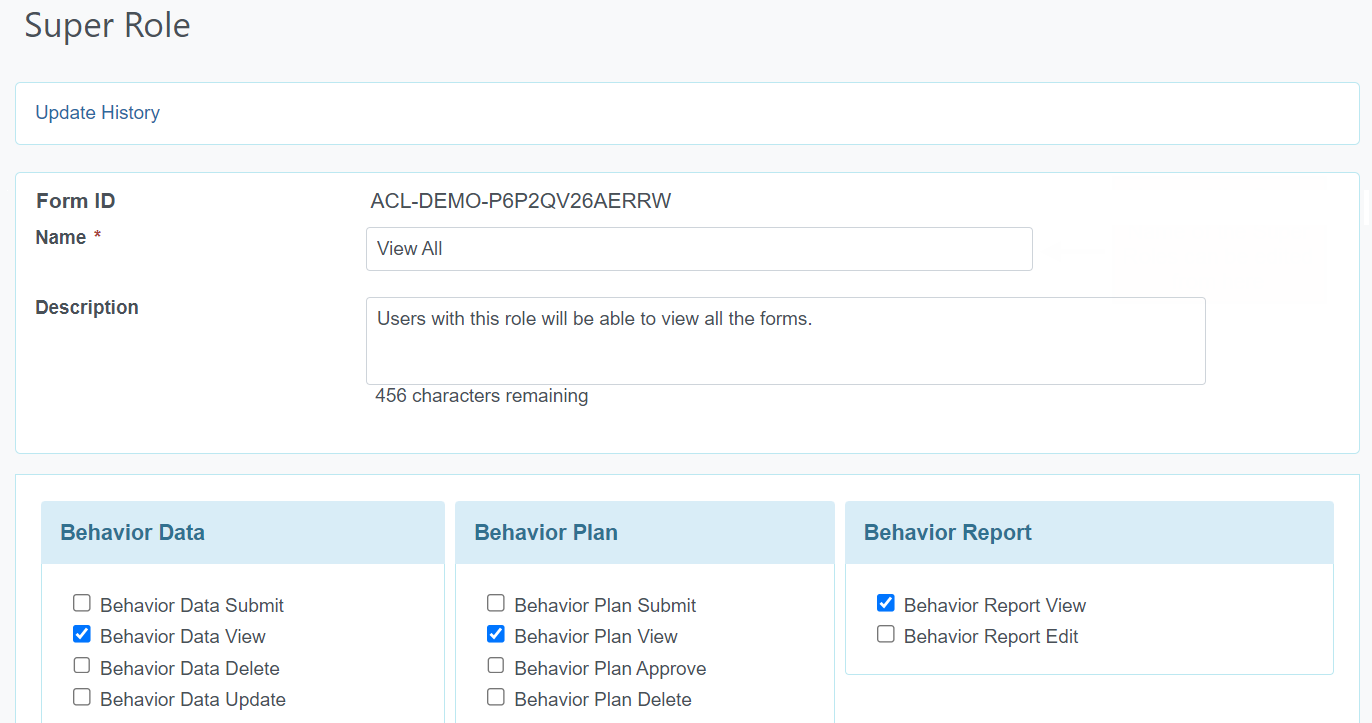Open the Update History link

tap(97, 113)
